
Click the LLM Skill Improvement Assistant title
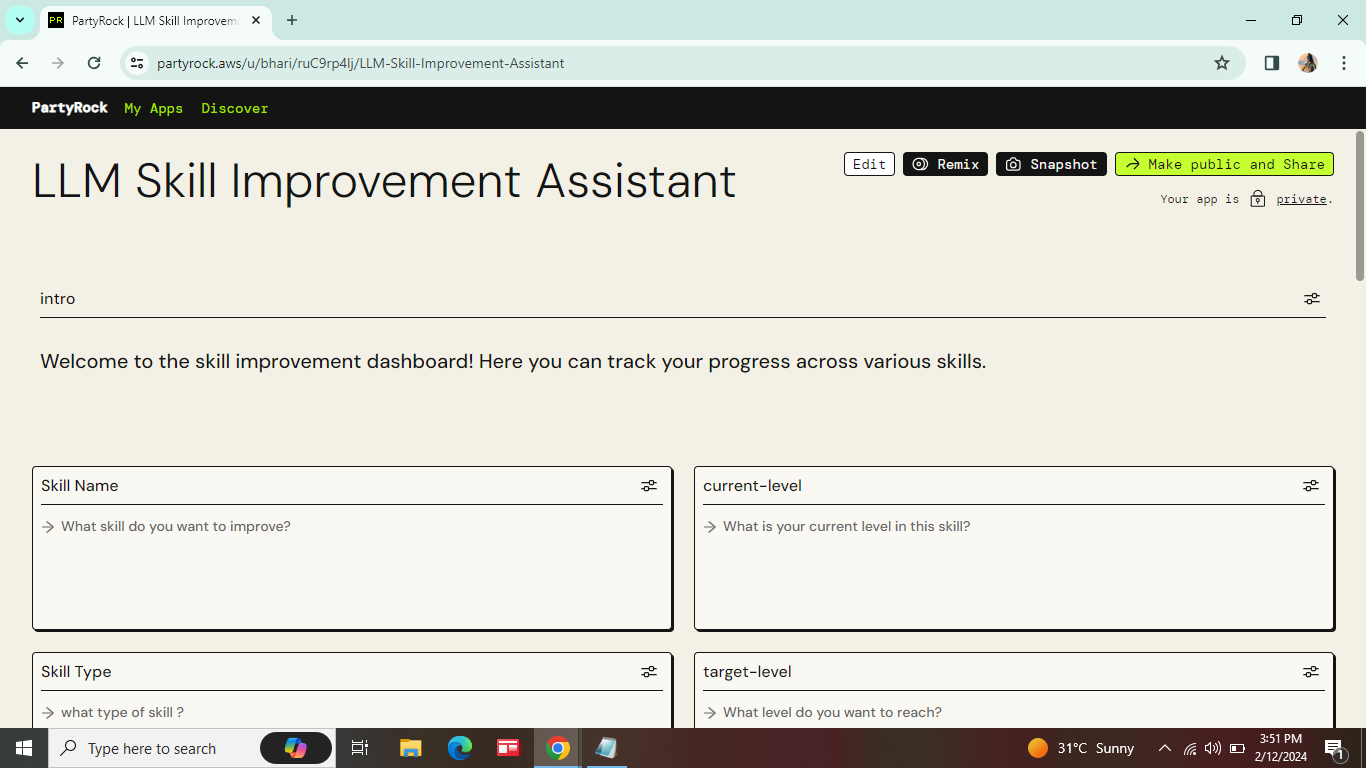coord(384,181)
